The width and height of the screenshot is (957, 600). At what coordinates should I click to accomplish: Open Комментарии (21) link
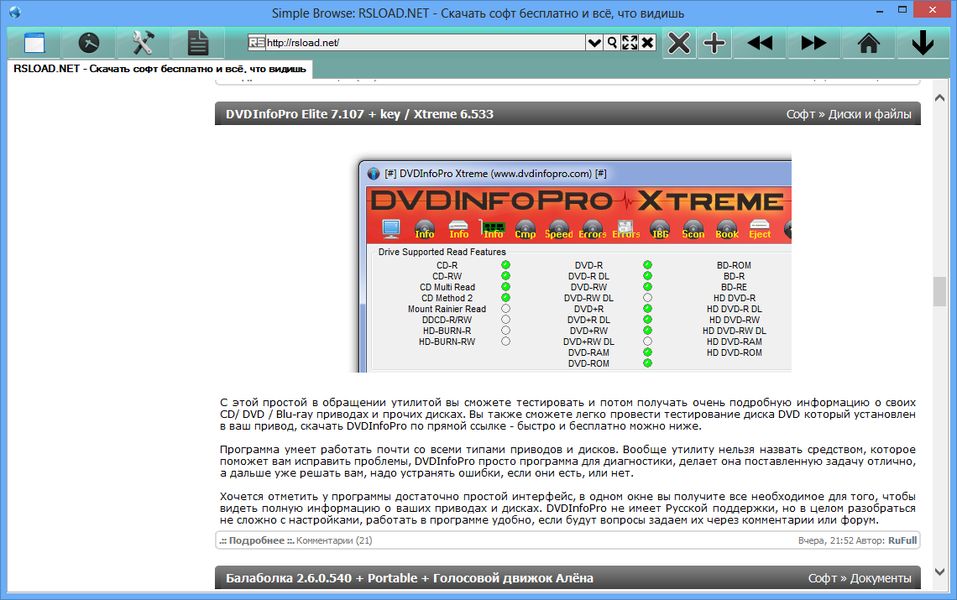(334, 540)
